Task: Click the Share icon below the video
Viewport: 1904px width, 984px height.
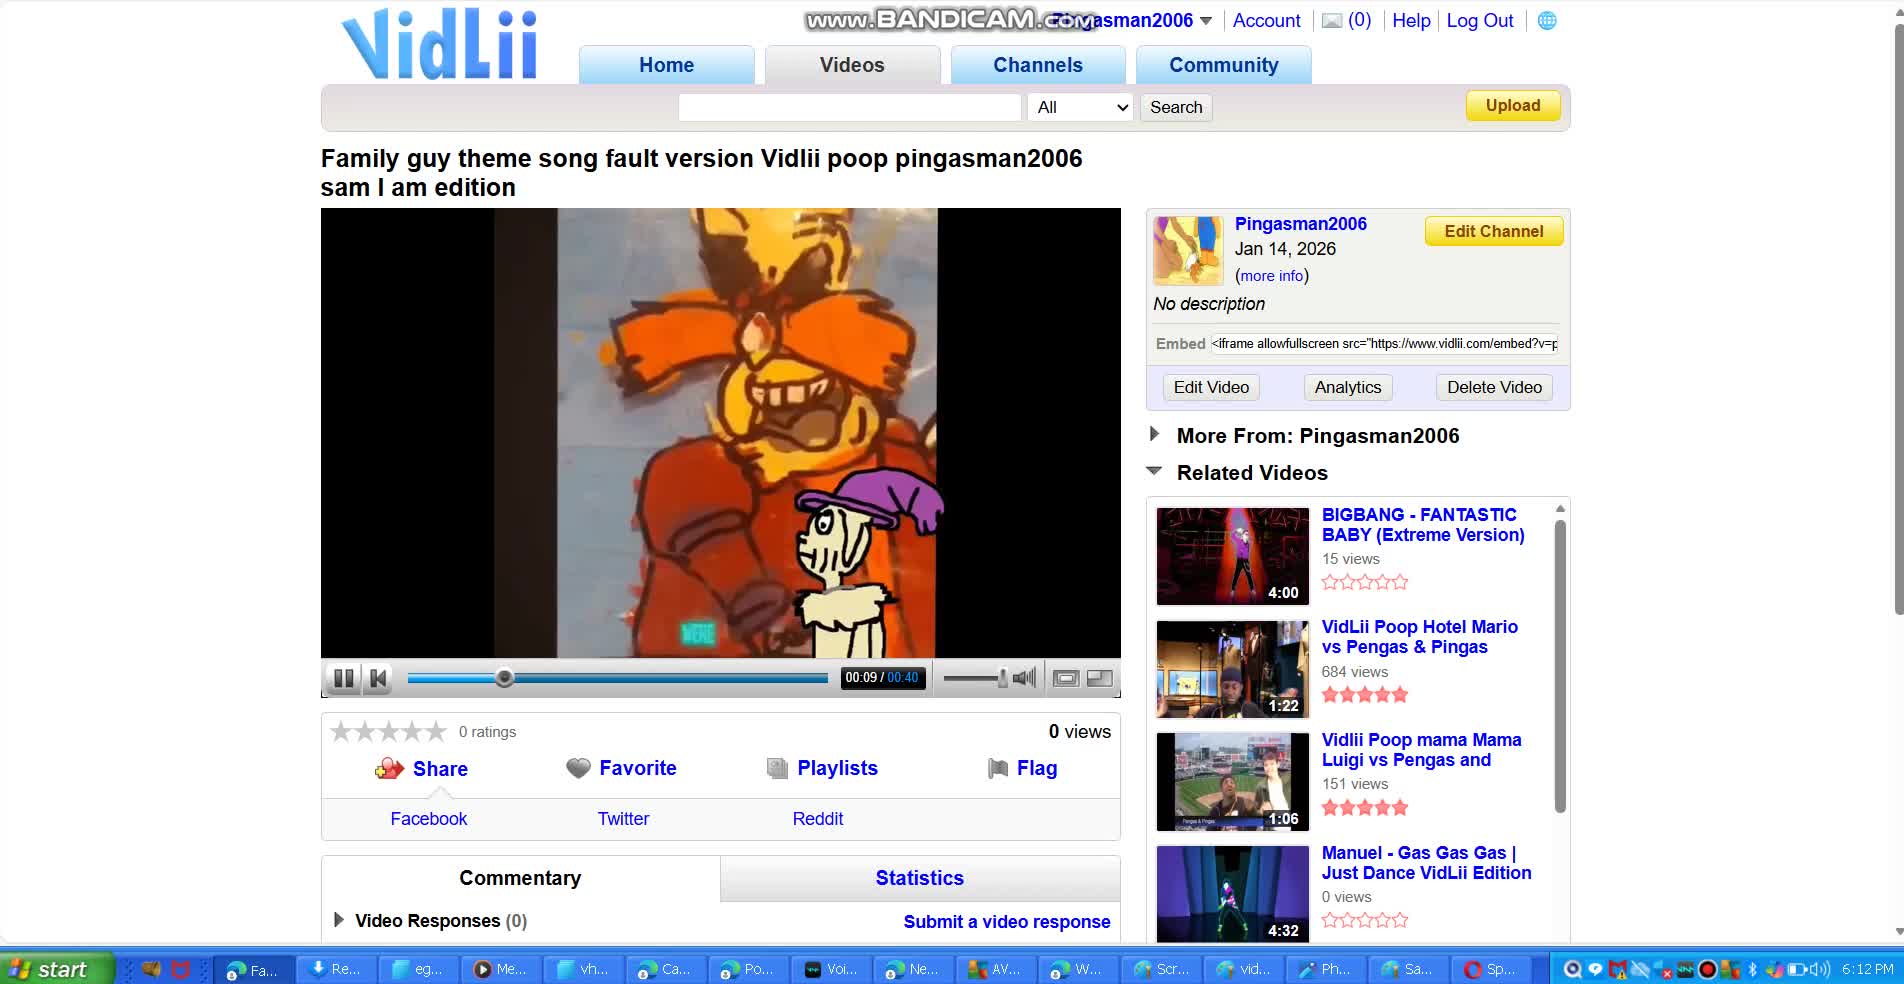Action: pos(390,769)
